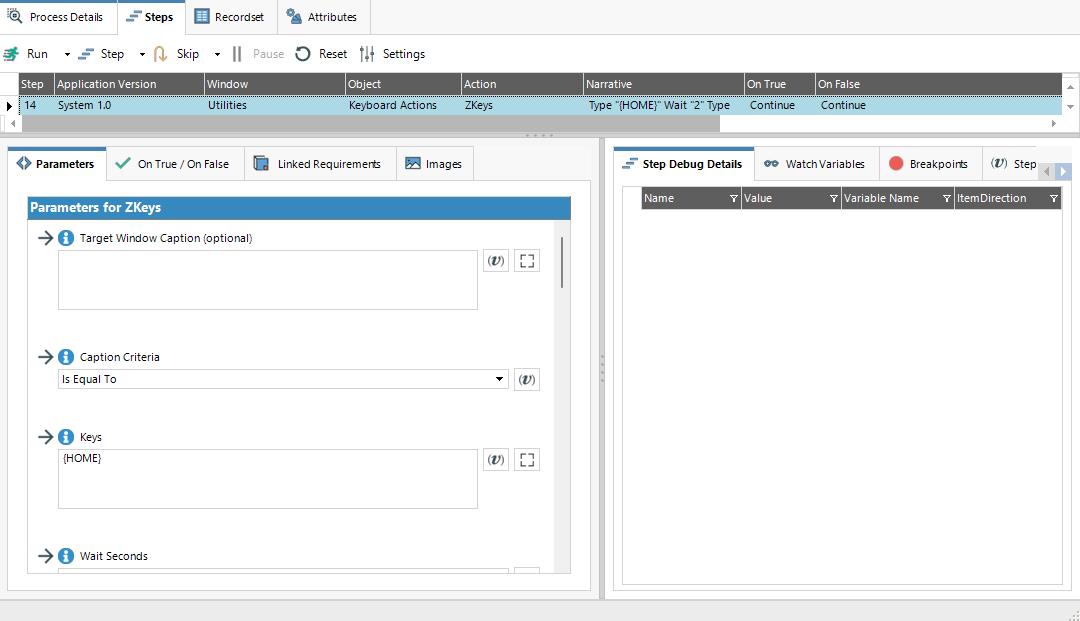Switch to the Recordset tab
Viewport: 1080px width, 621px height.
[230, 17]
